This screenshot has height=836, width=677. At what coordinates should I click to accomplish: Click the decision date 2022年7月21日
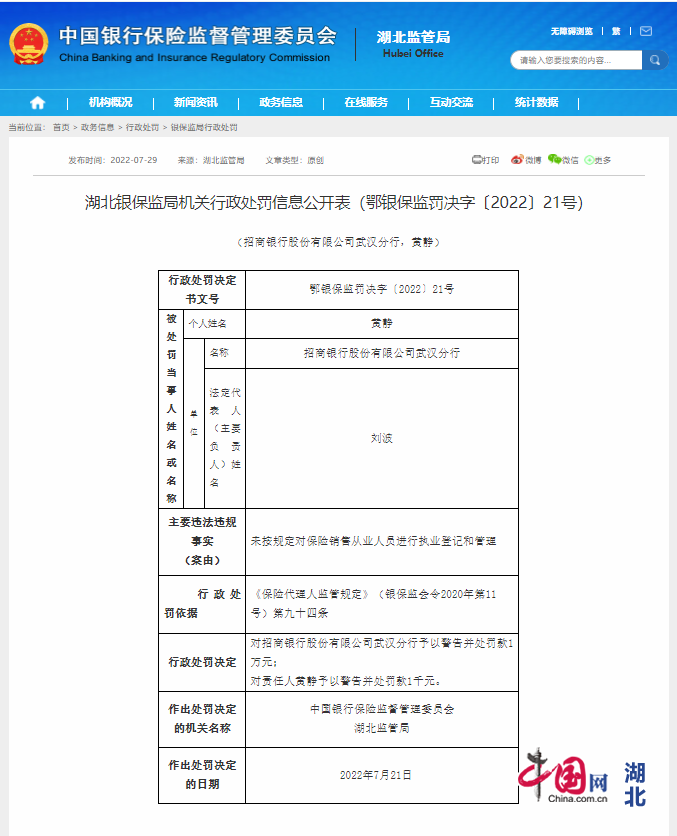pyautogui.click(x=376, y=775)
